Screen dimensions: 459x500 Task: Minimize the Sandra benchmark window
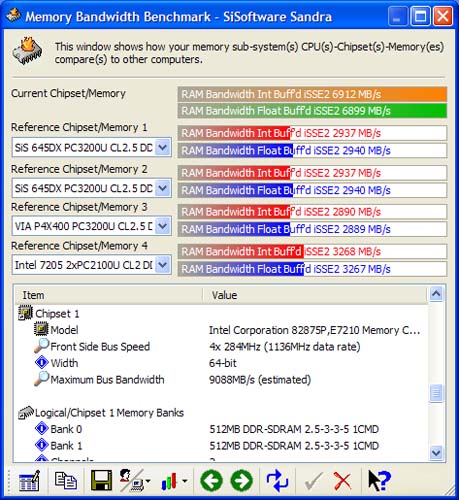point(397,16)
